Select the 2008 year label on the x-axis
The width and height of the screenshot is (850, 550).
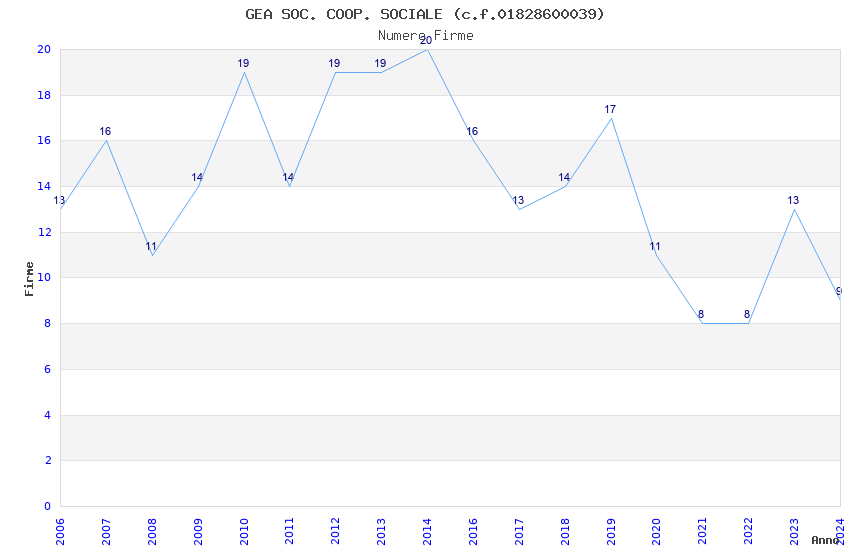(152, 532)
